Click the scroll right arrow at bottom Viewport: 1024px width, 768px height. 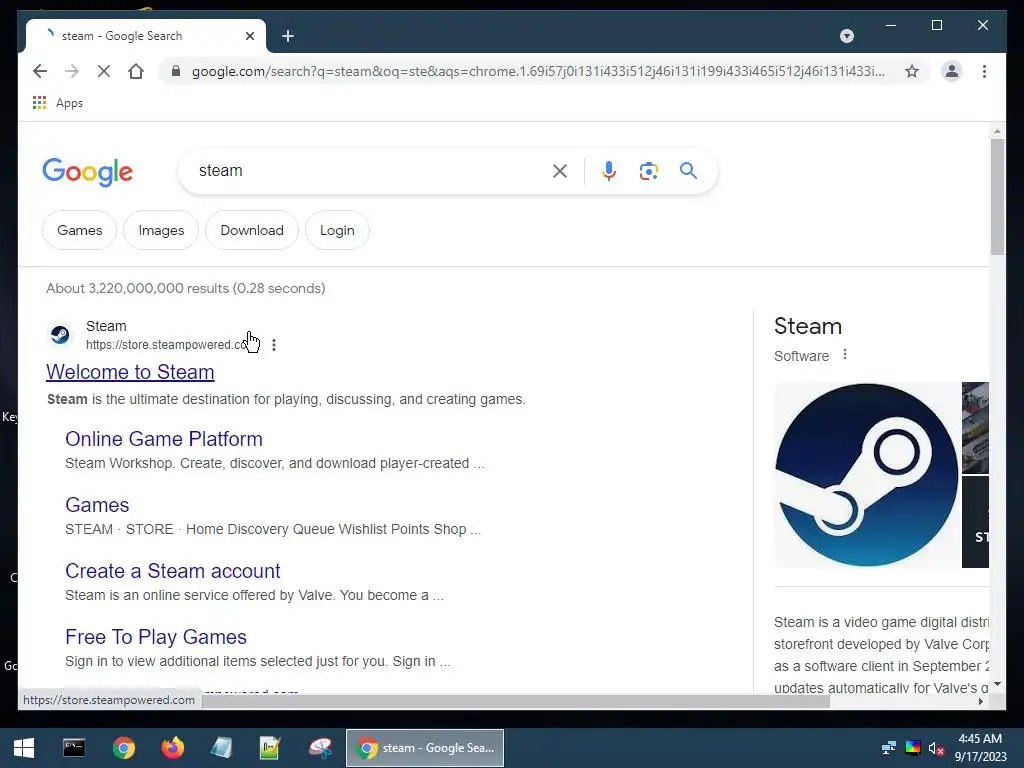(x=981, y=701)
